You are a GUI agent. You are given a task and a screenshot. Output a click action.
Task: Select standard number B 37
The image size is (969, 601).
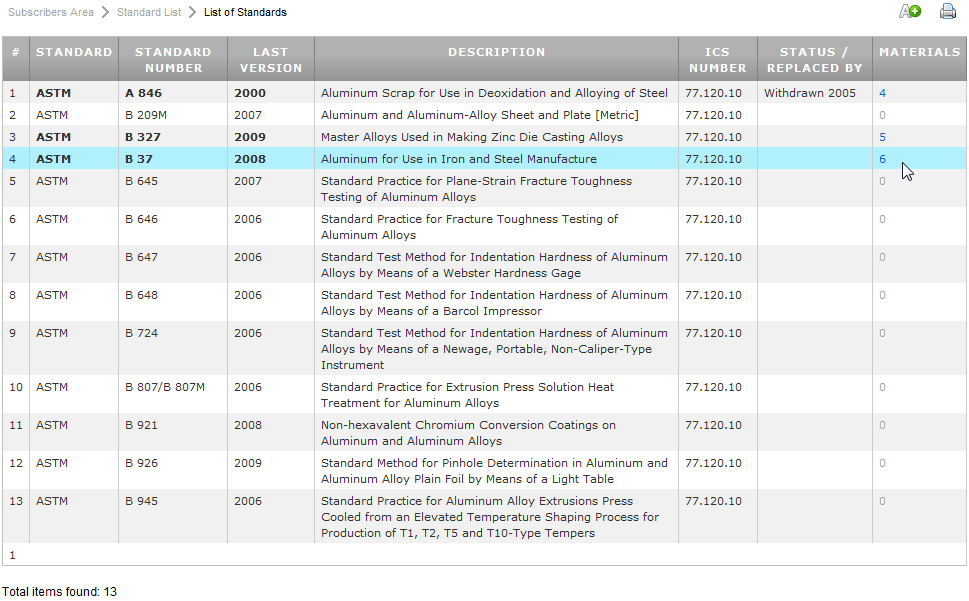139,159
